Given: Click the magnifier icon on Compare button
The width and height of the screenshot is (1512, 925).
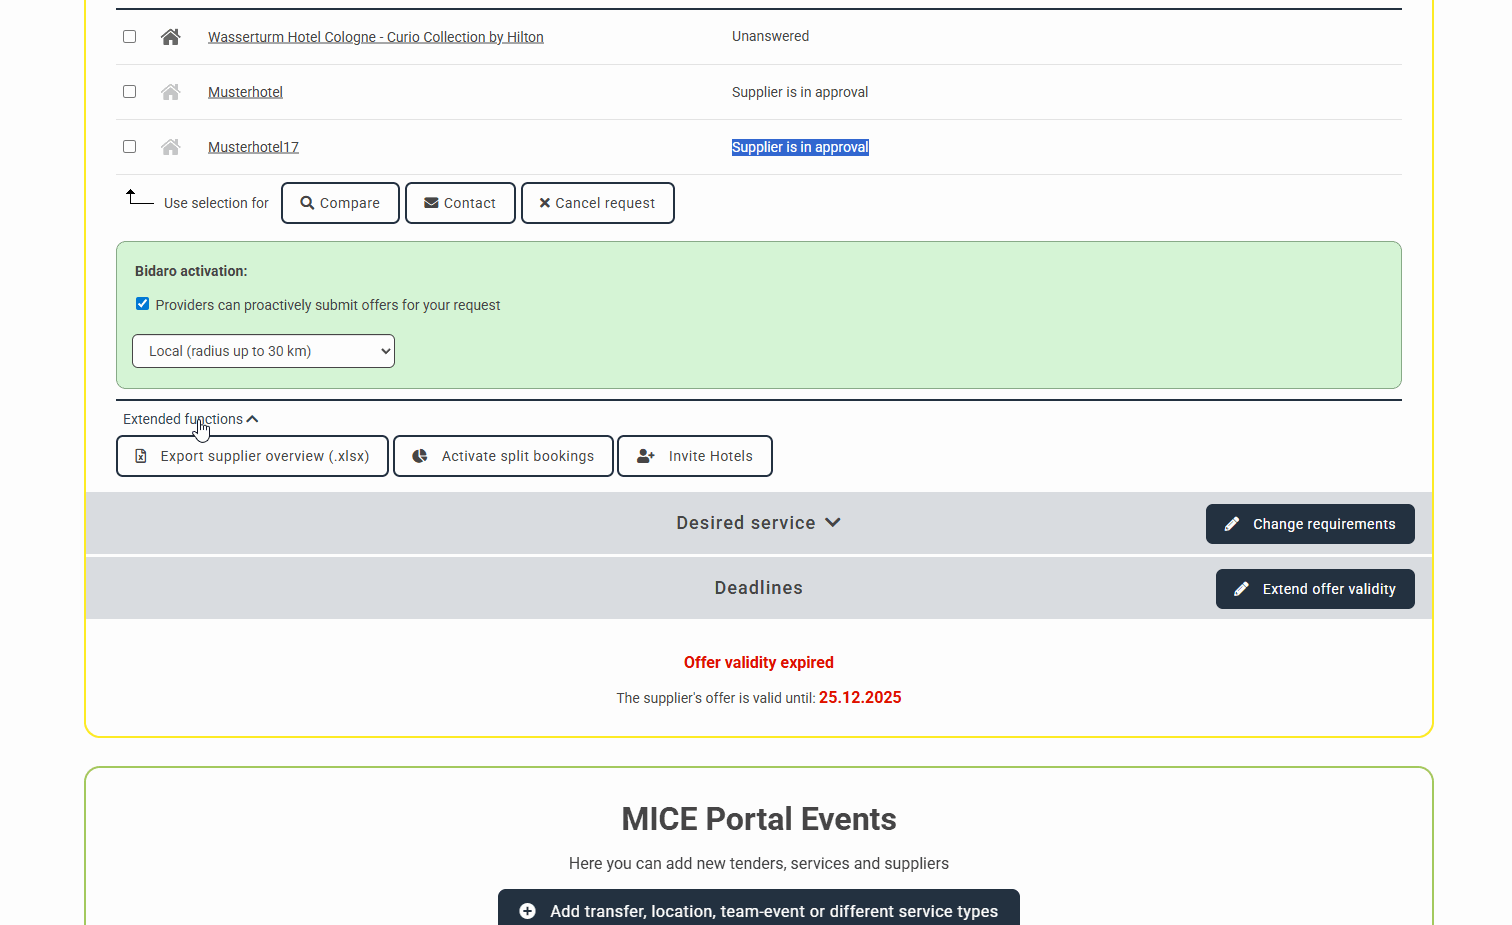Looking at the screenshot, I should (309, 202).
